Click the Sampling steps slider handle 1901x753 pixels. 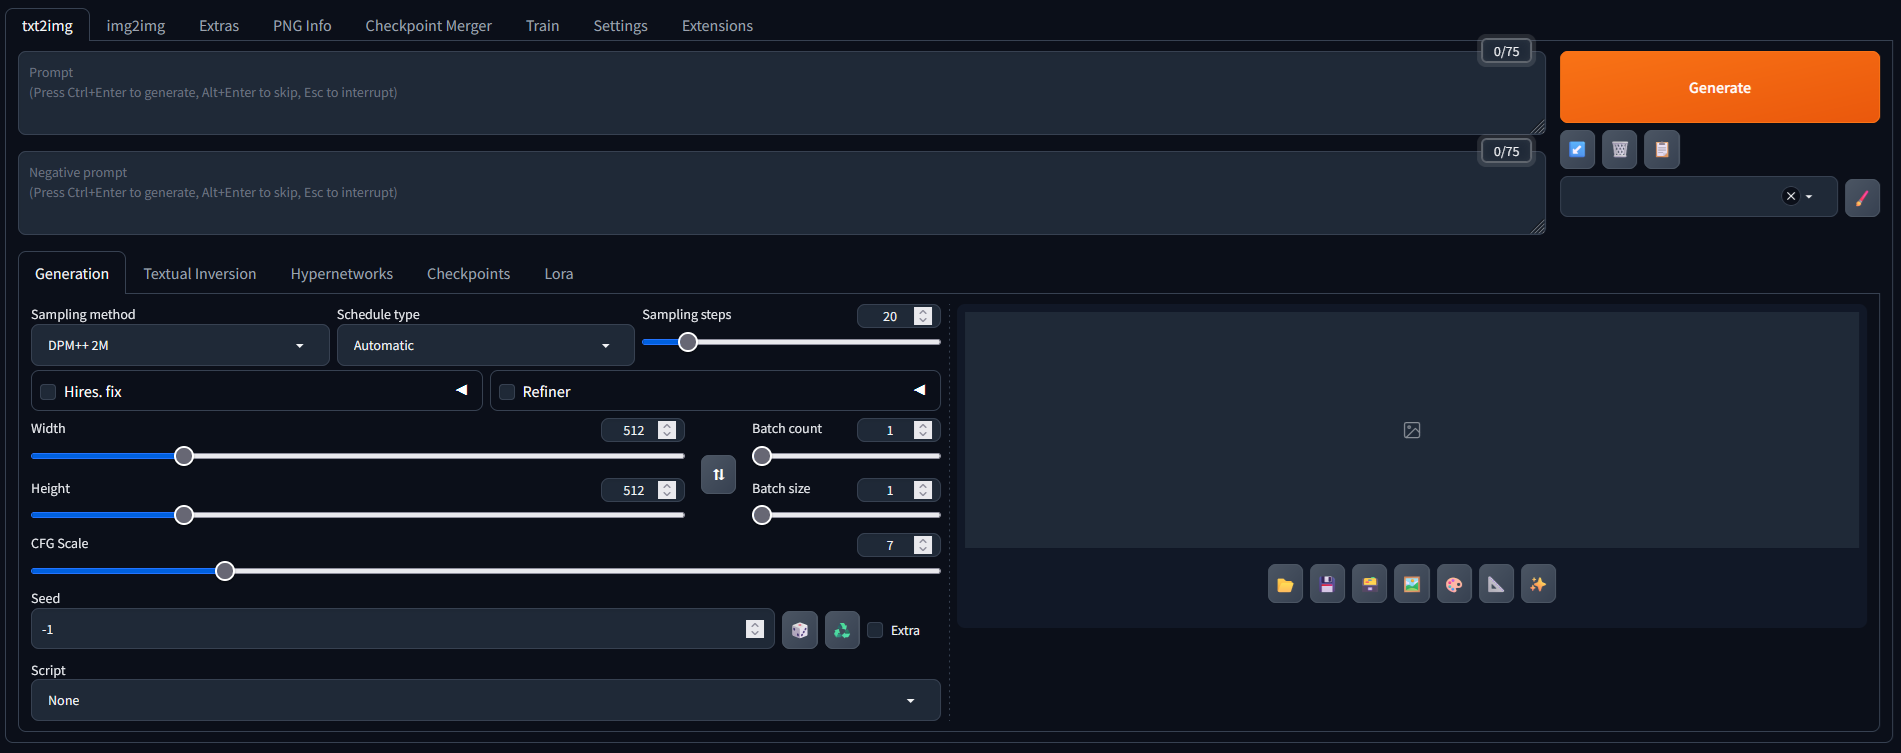[688, 342]
